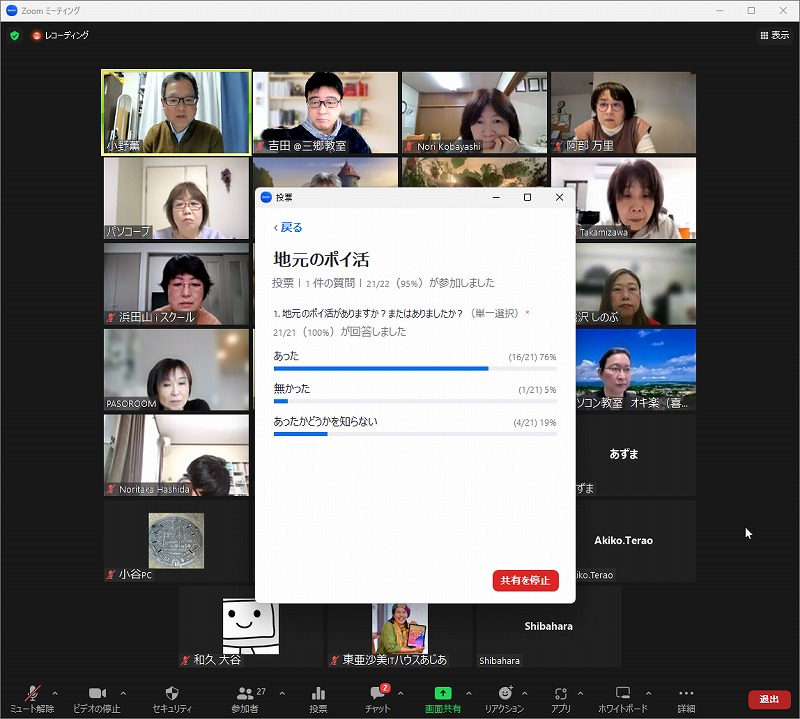This screenshot has width=800, height=719.
Task: Expand the share screen options arrow
Action: tap(468, 693)
